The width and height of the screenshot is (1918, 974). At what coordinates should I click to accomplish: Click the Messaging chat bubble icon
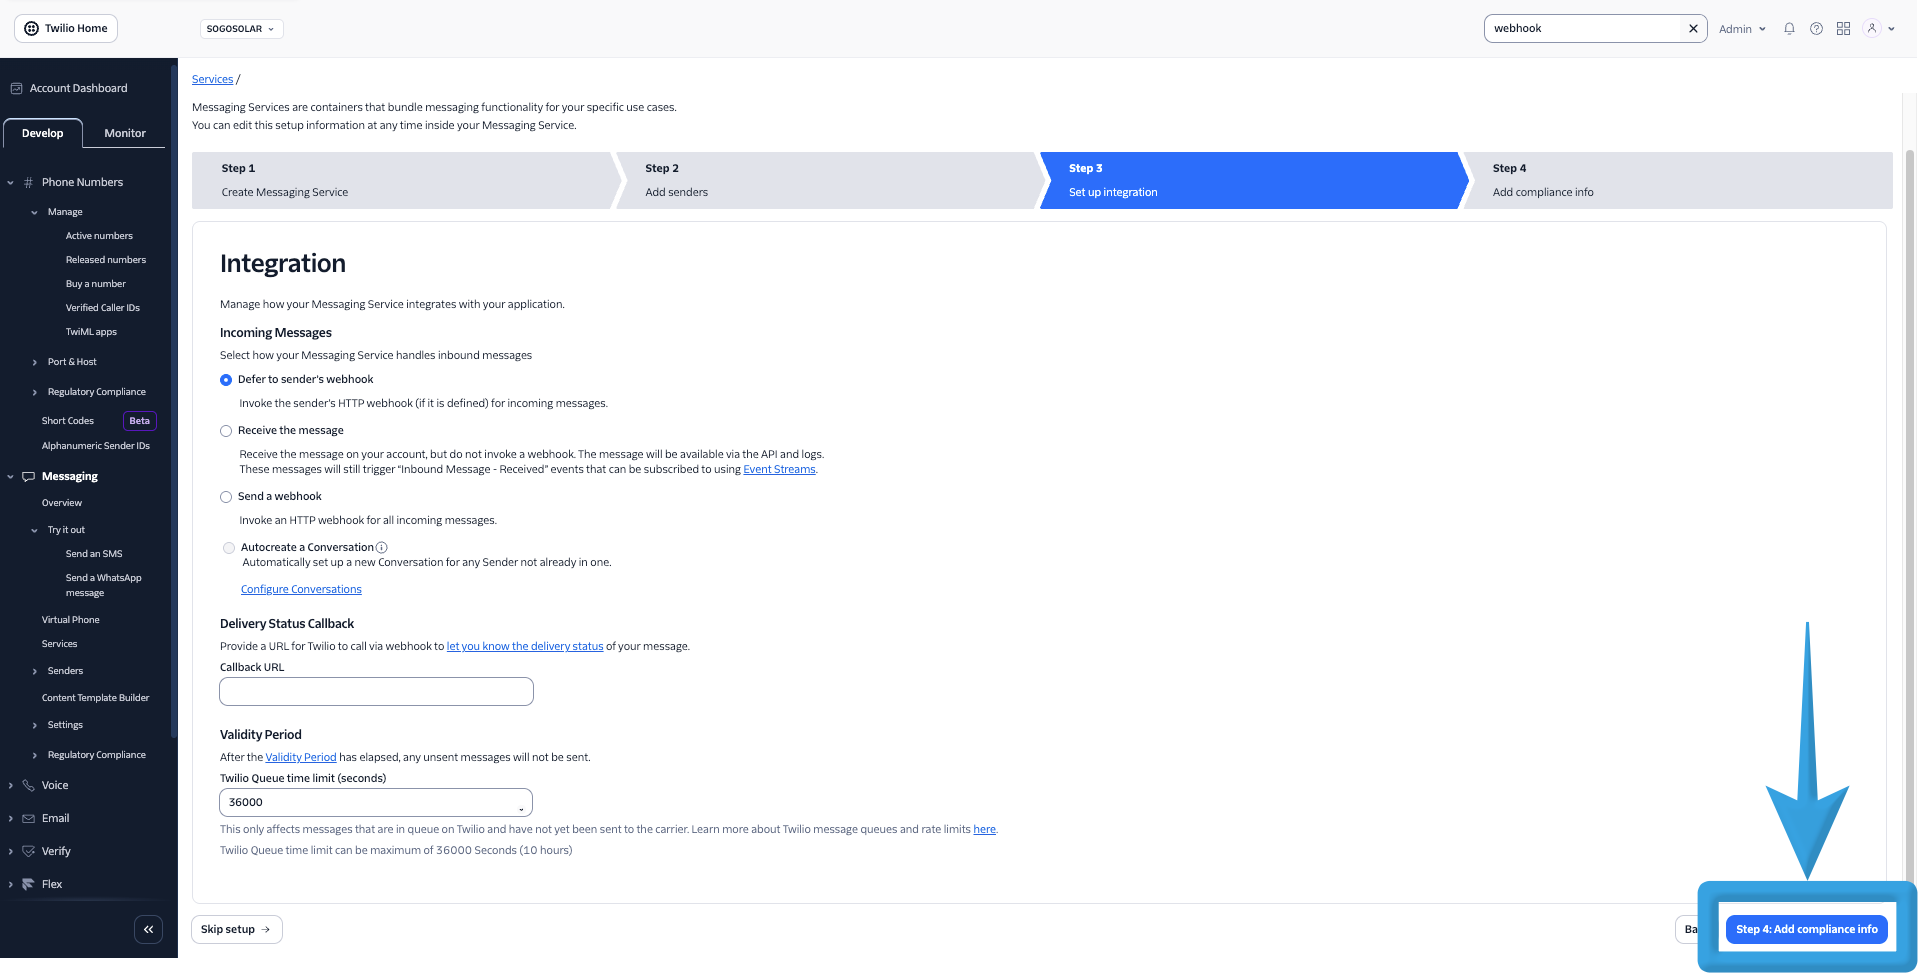click(x=29, y=476)
